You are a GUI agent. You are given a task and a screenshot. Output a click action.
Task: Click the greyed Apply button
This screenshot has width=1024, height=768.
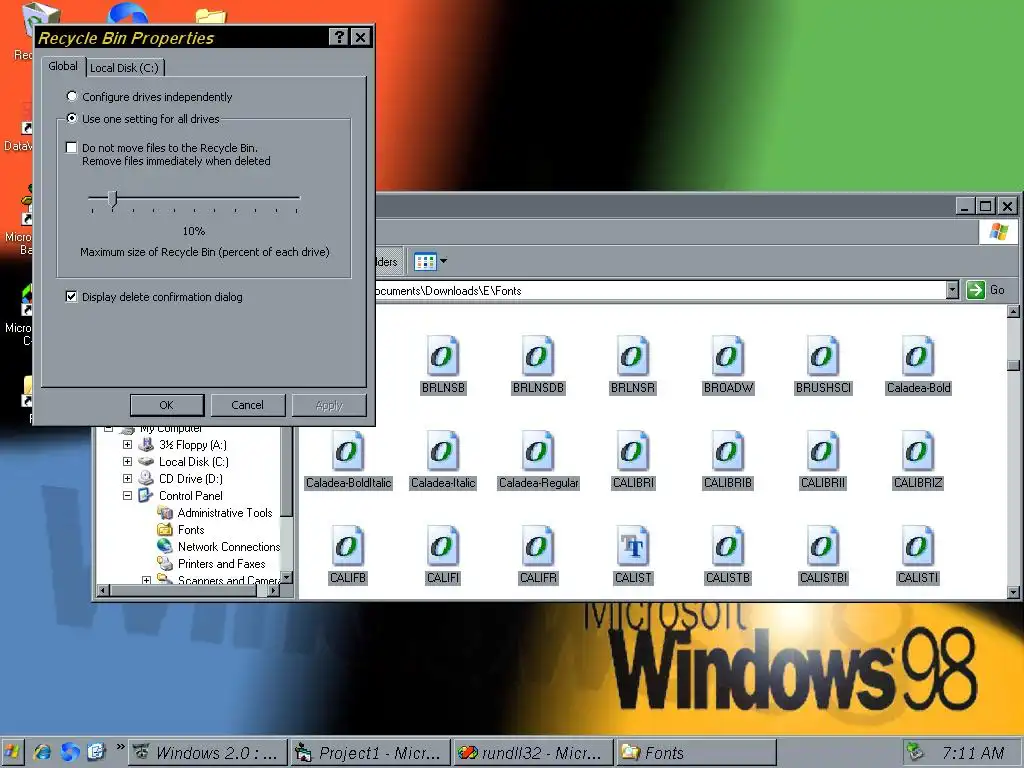(329, 405)
